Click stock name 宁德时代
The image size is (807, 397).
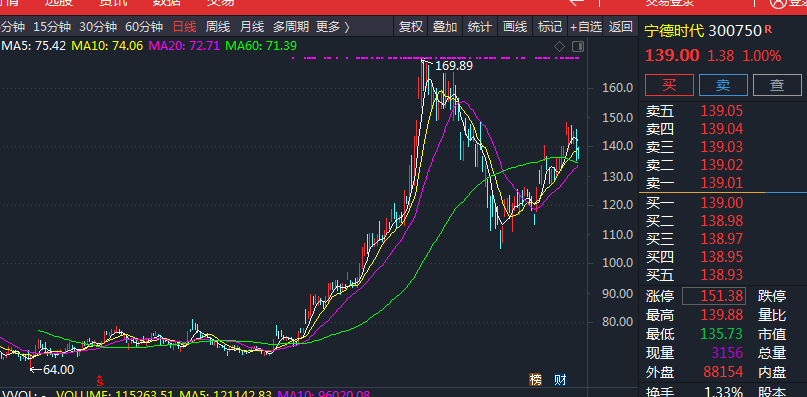click(674, 31)
